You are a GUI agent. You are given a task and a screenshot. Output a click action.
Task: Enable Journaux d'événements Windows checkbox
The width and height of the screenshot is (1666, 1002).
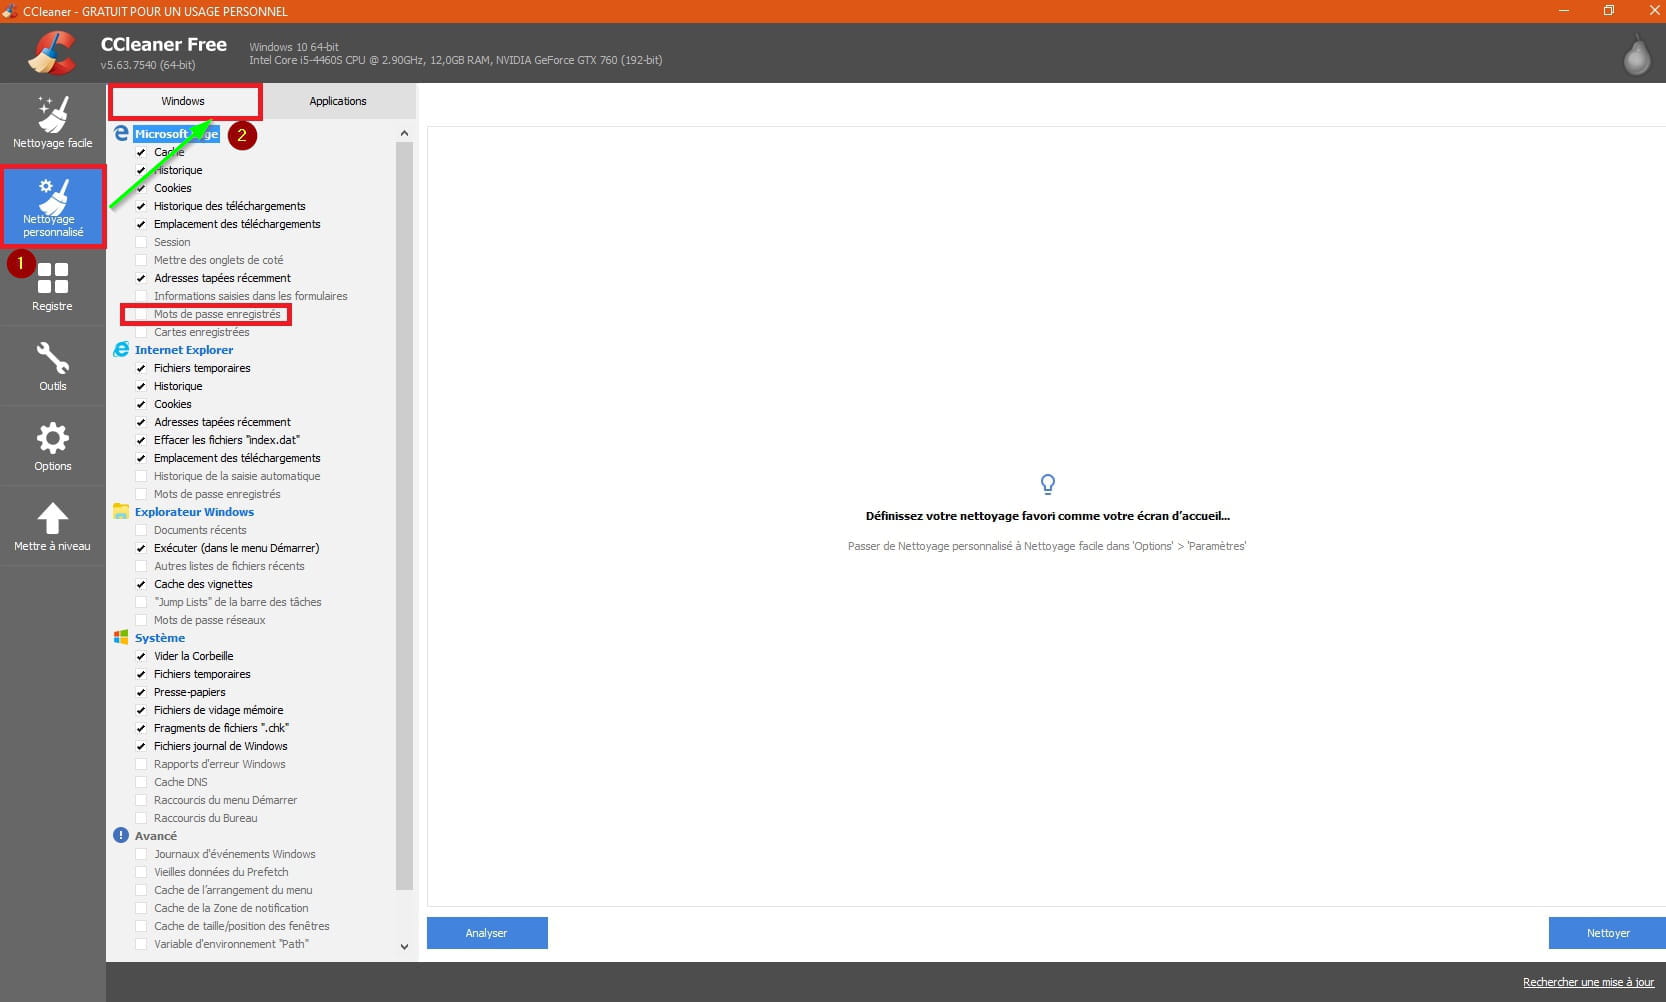[141, 854]
